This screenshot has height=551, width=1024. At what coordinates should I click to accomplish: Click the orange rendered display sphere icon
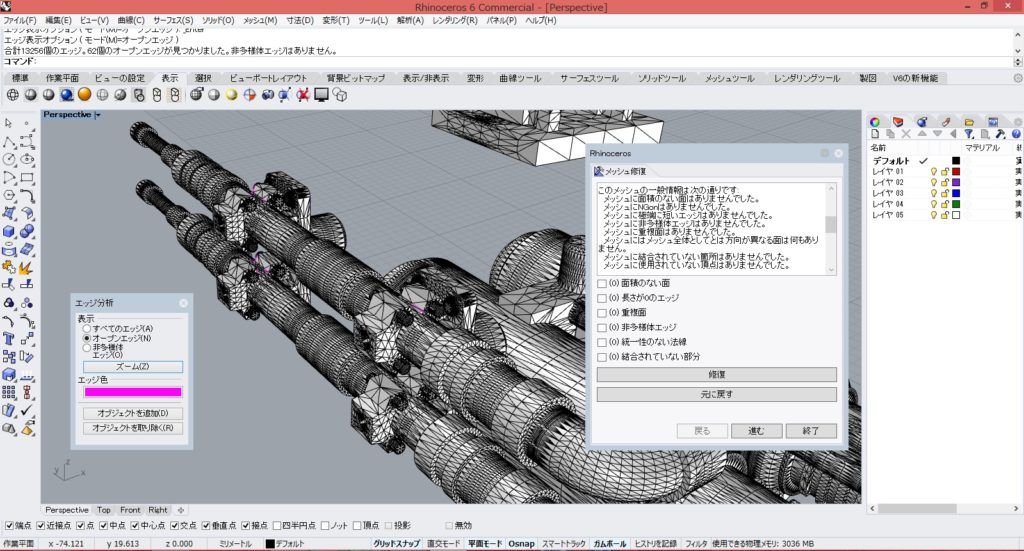[x=84, y=95]
